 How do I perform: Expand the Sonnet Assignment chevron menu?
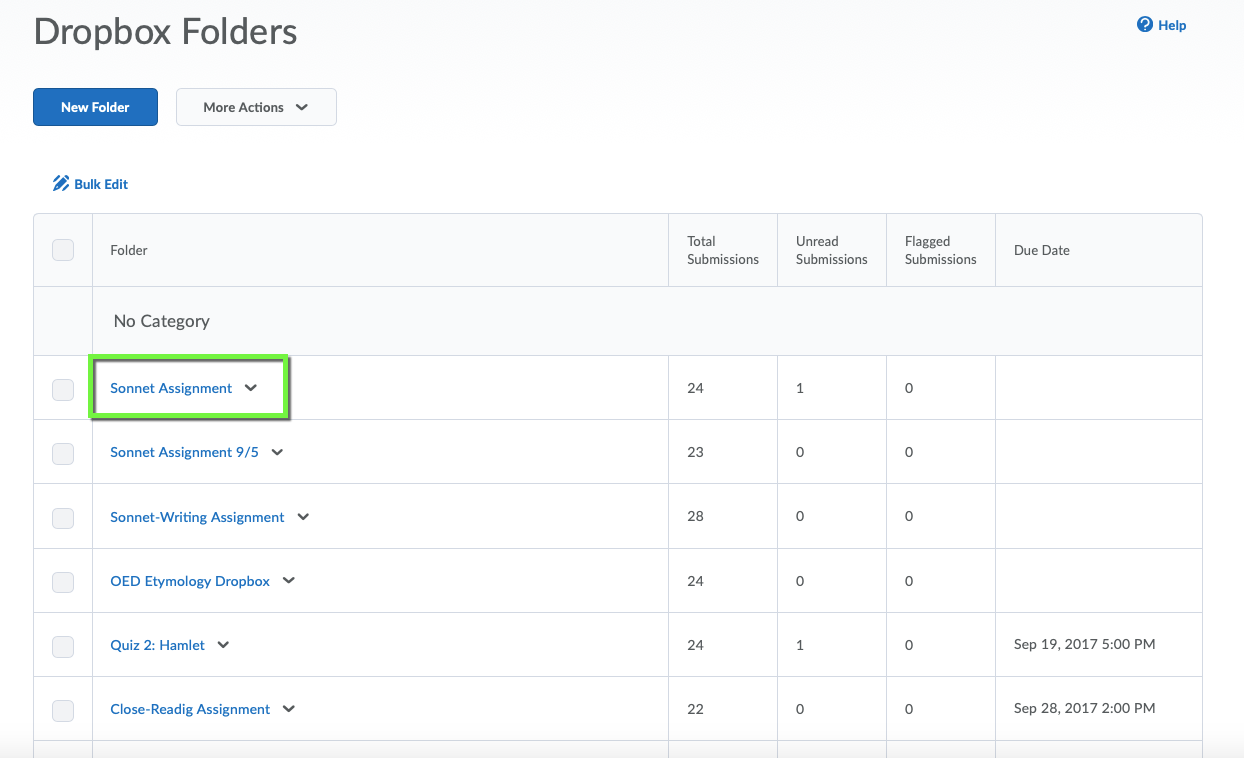(x=251, y=388)
